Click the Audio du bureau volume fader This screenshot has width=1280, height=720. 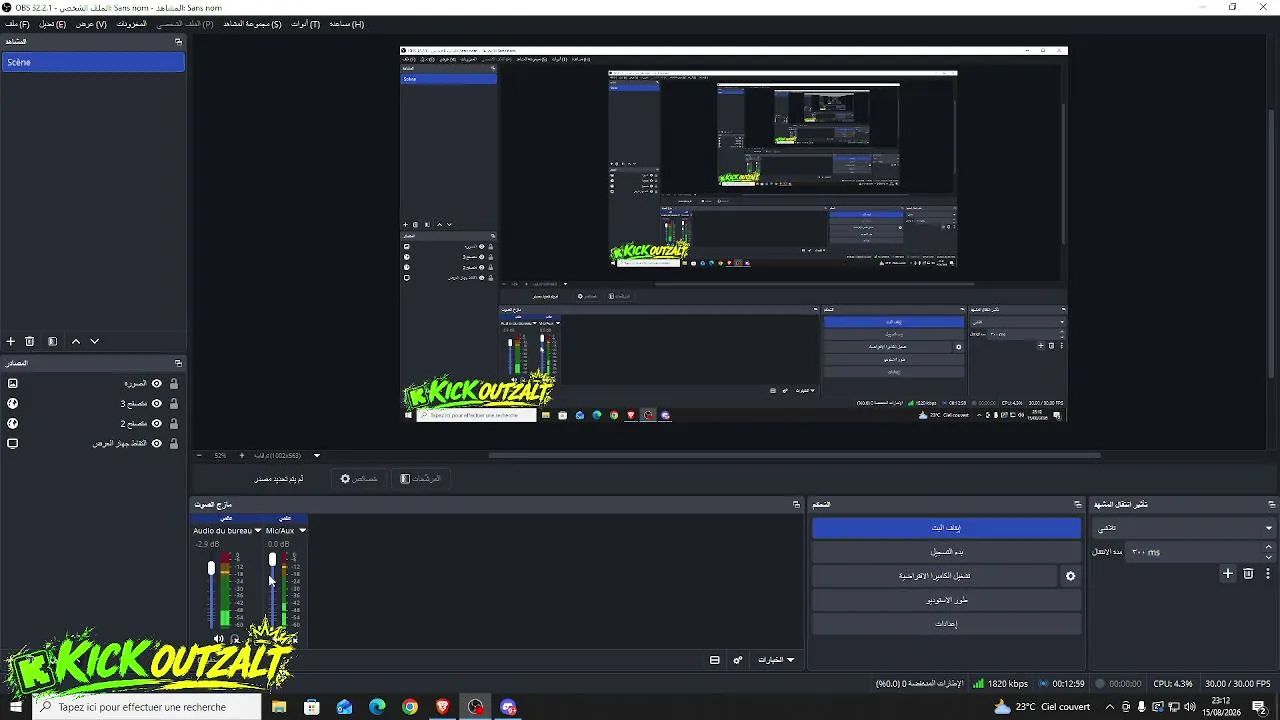[x=211, y=568]
